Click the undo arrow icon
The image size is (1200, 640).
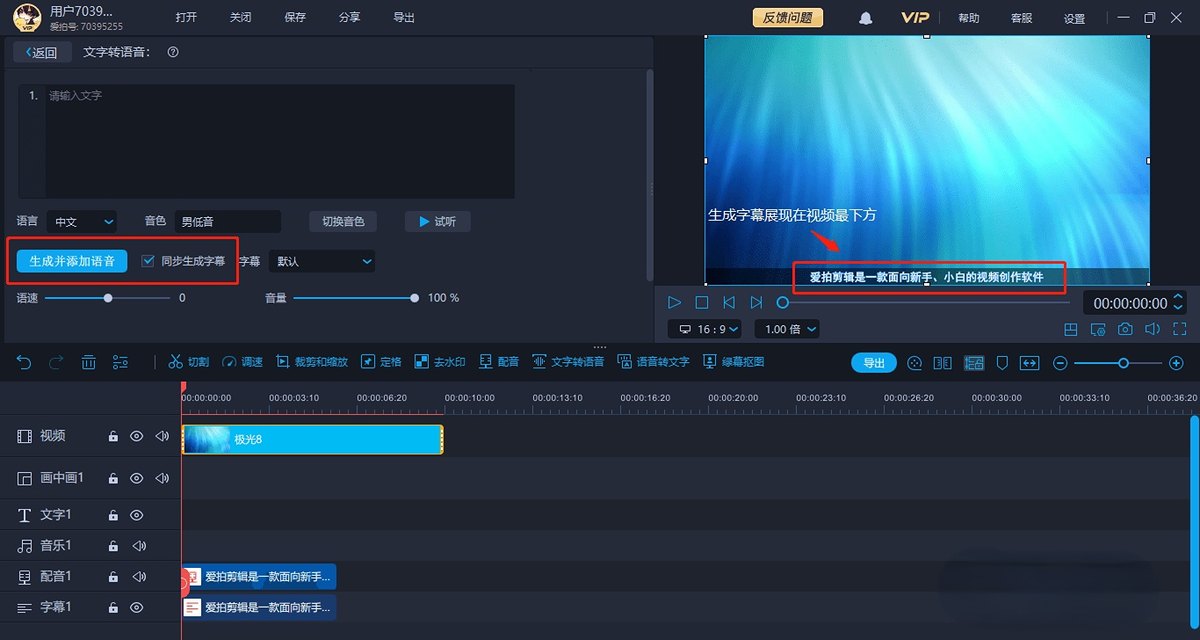click(x=24, y=362)
